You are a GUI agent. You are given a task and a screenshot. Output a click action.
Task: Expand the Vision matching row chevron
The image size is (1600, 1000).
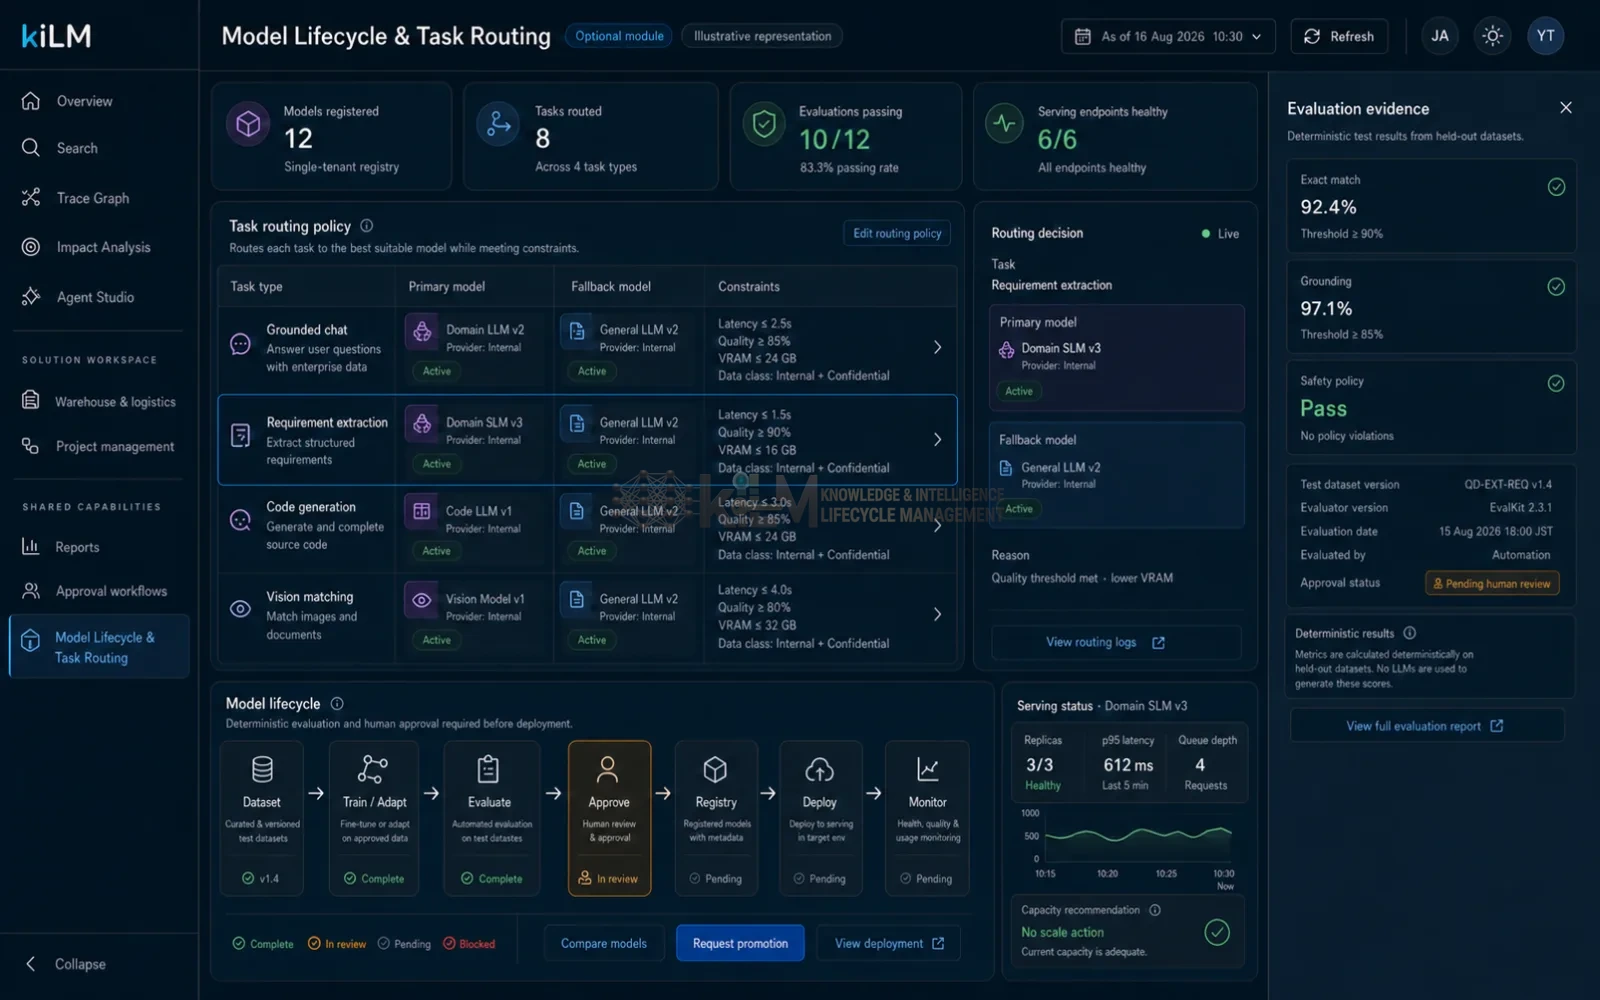(937, 614)
